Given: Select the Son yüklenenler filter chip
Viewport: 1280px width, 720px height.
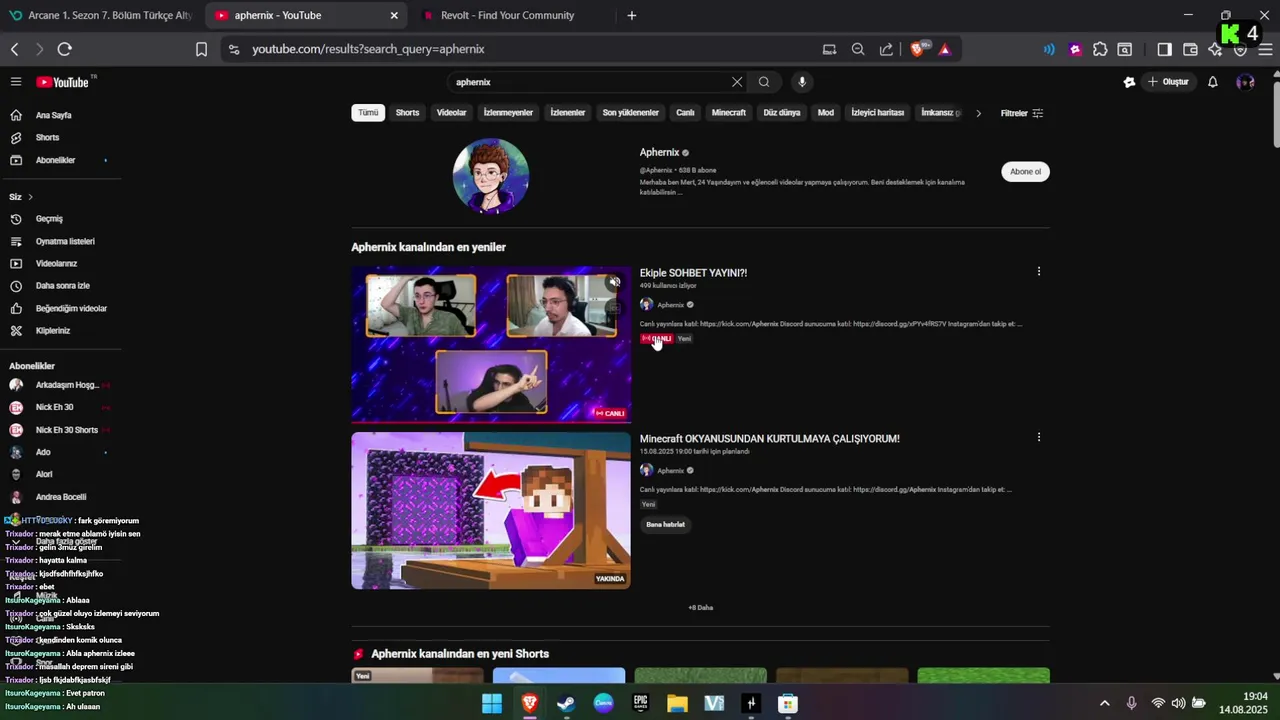Looking at the screenshot, I should (x=630, y=113).
